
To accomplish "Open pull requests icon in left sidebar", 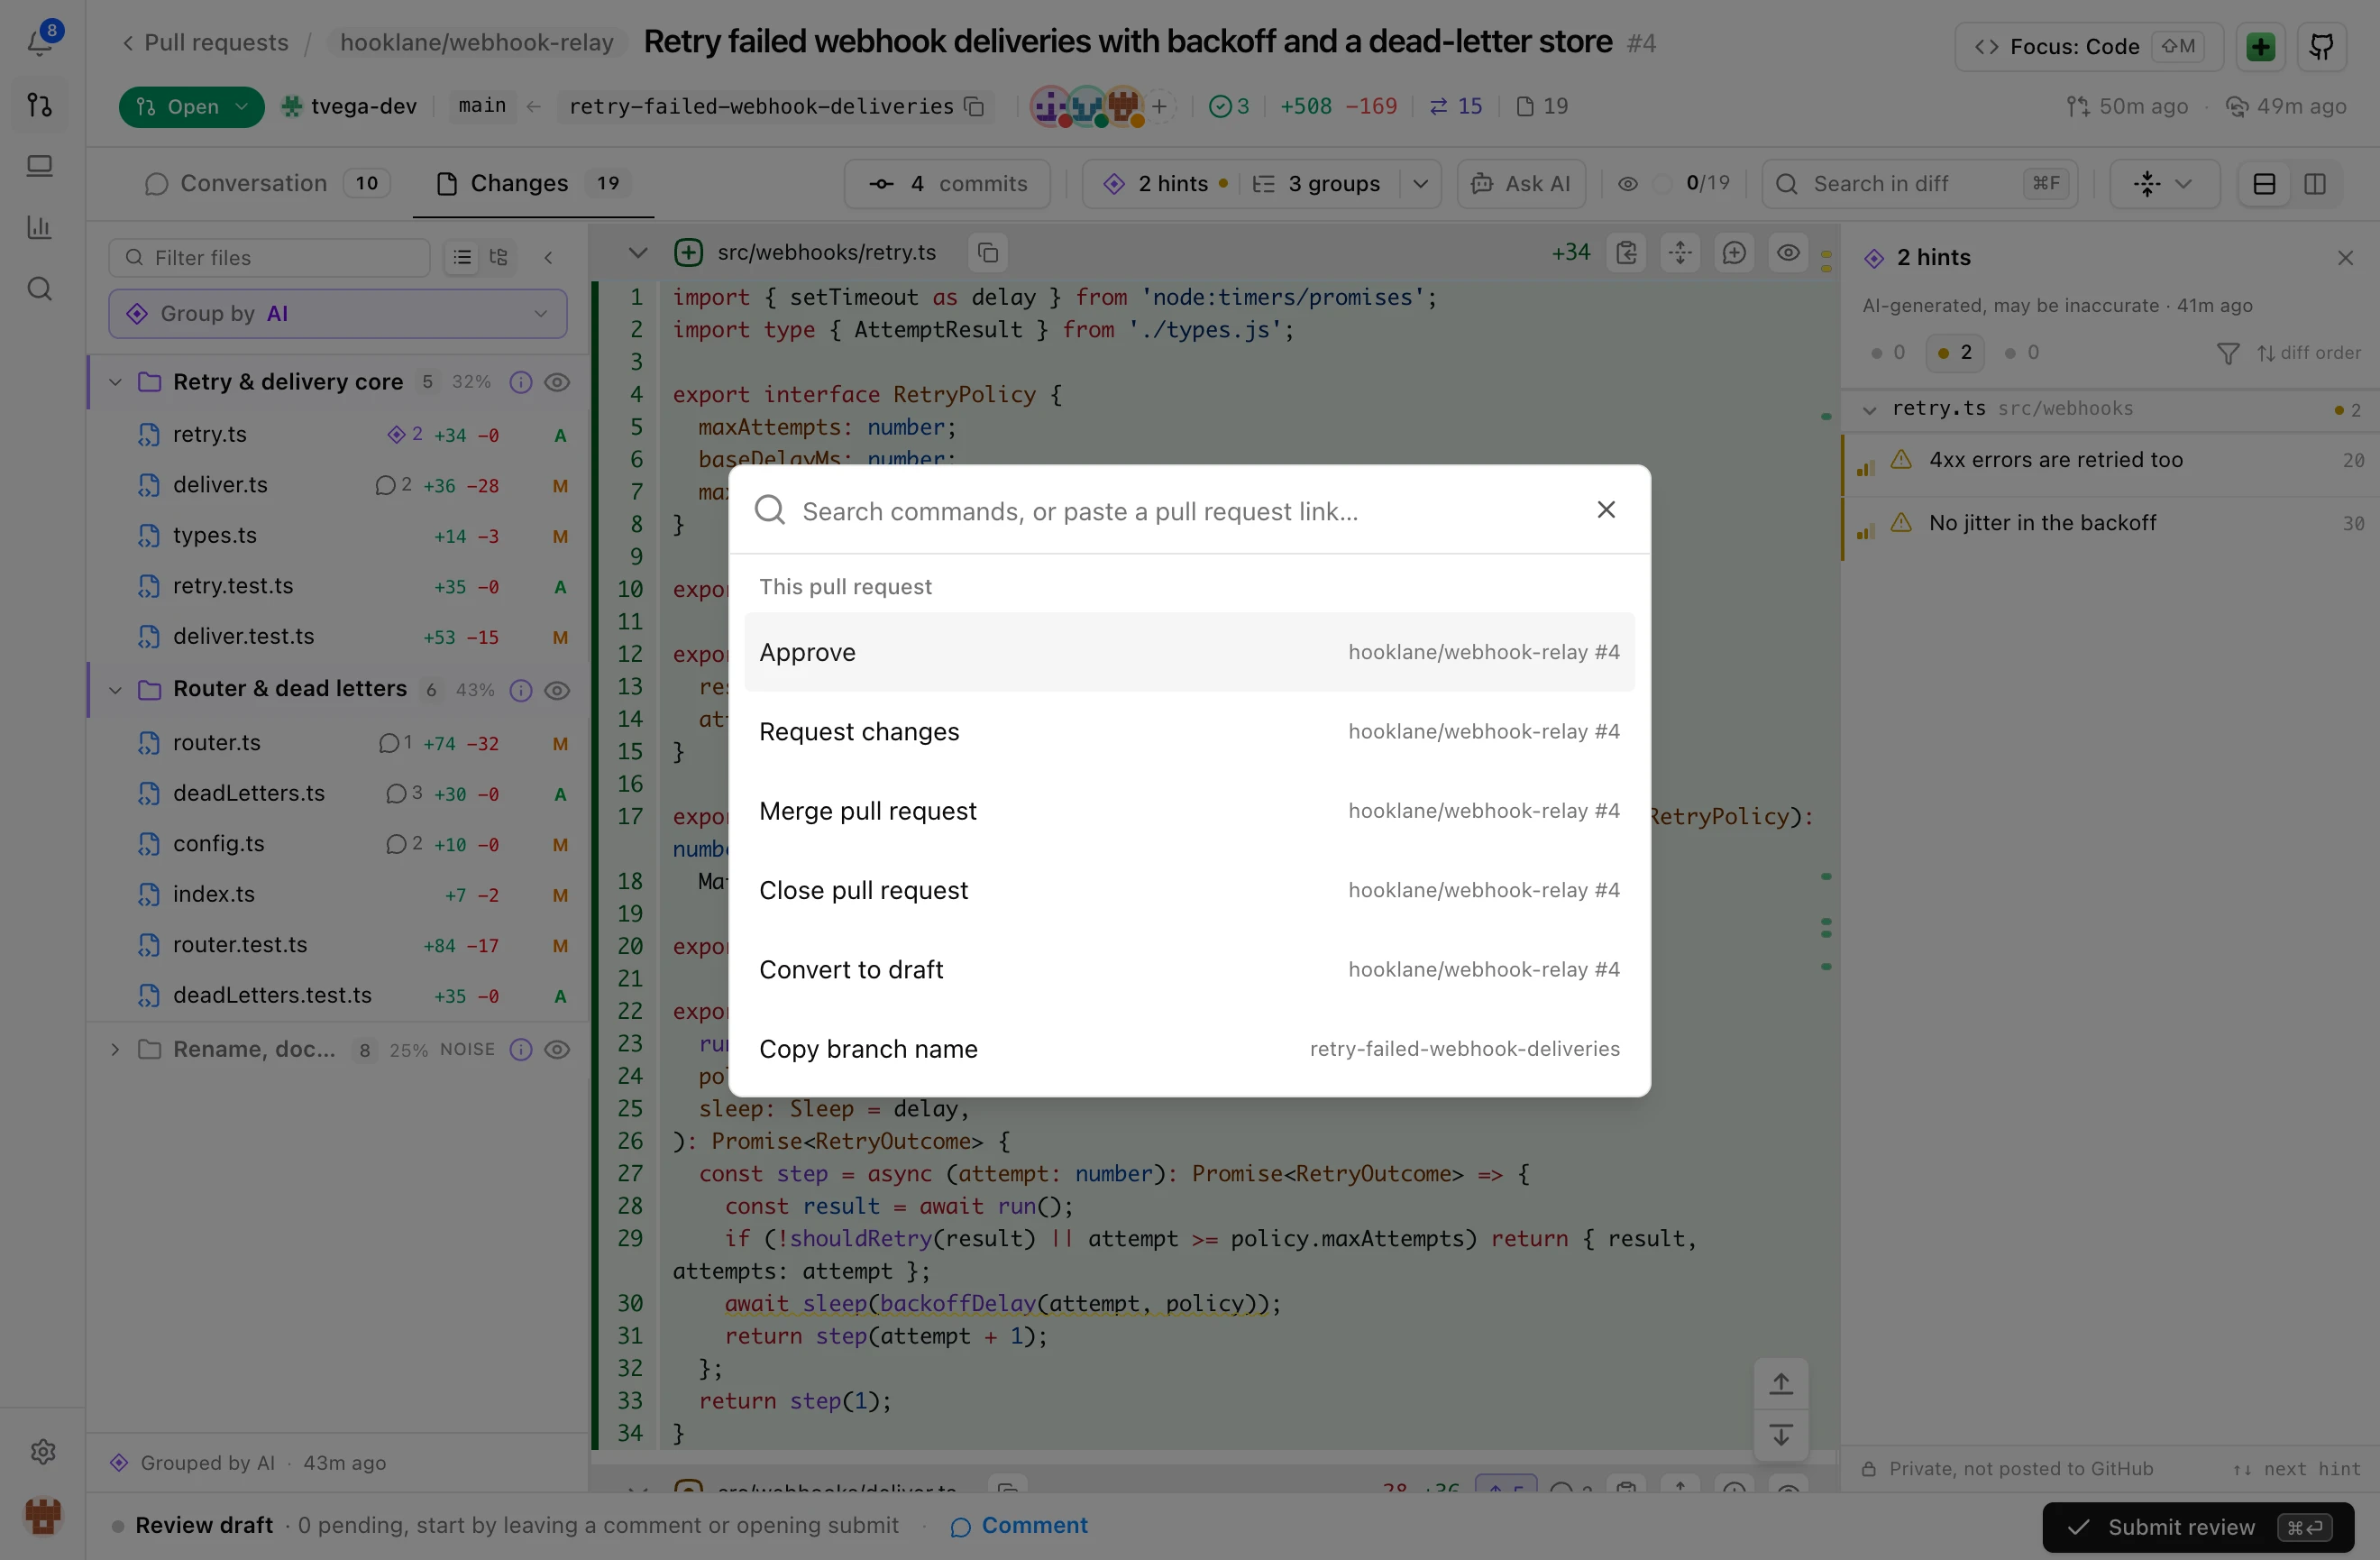I will (x=40, y=105).
